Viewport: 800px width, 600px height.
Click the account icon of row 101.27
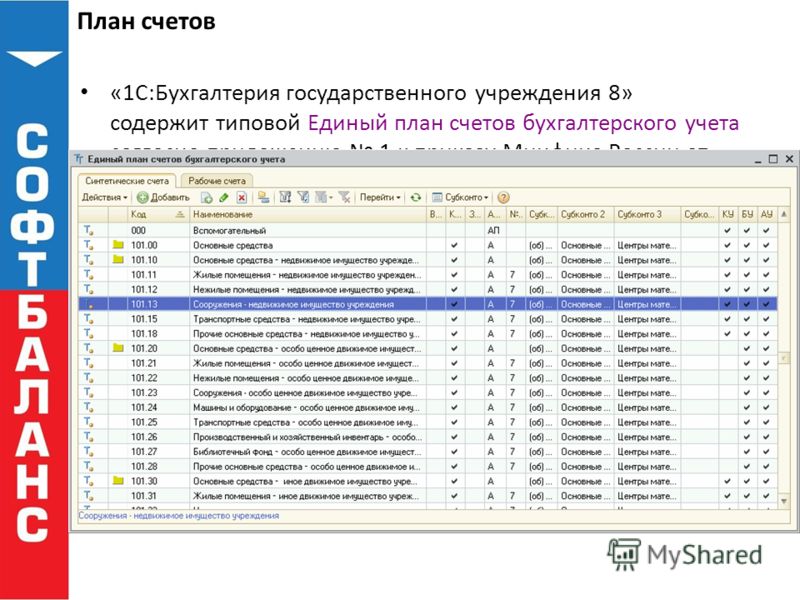(x=89, y=452)
